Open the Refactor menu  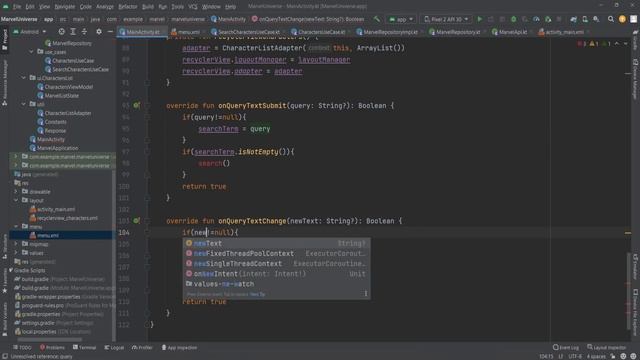(x=128, y=7)
